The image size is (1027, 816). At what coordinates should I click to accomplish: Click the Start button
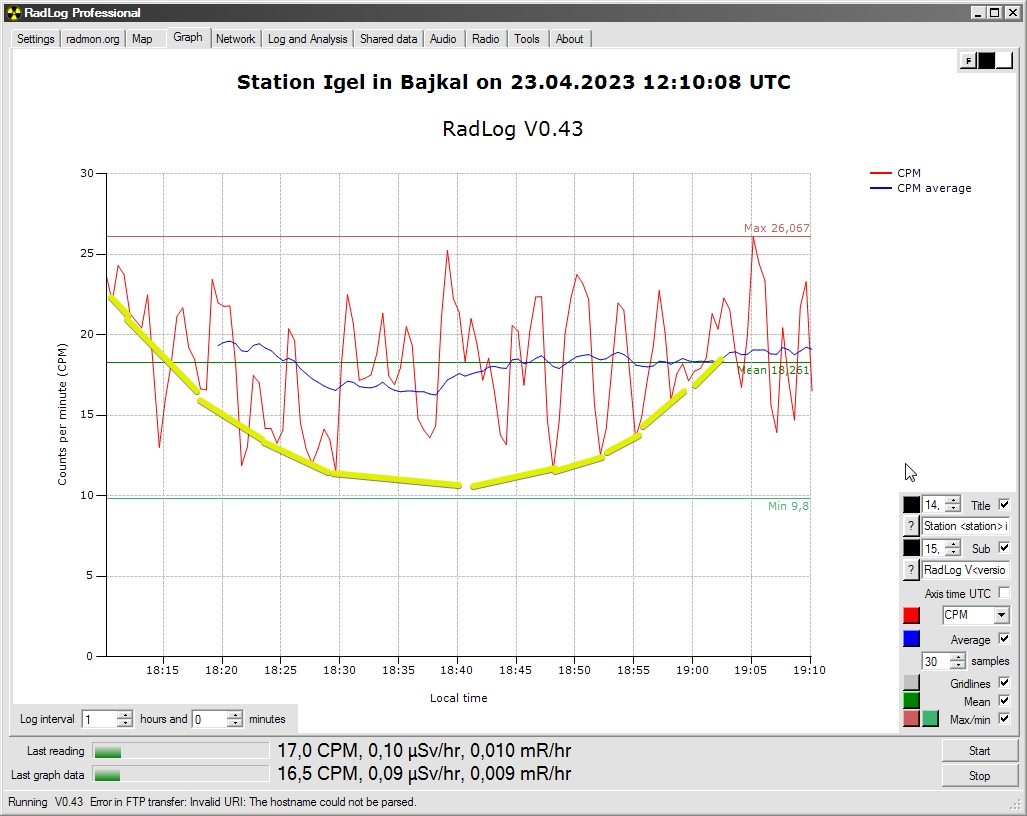point(980,751)
